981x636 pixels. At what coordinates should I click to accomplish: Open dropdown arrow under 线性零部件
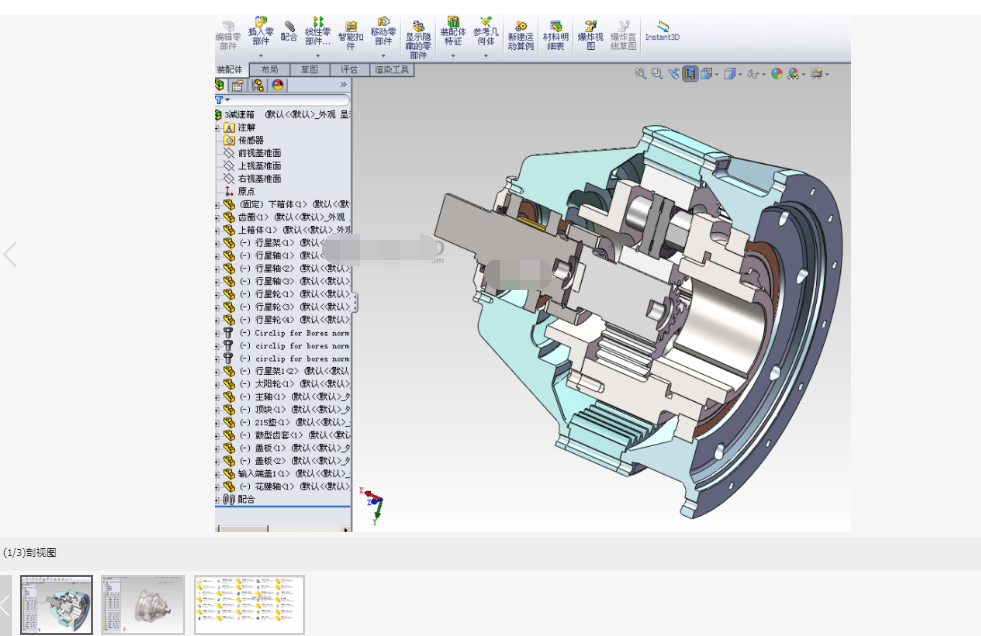(x=318, y=56)
